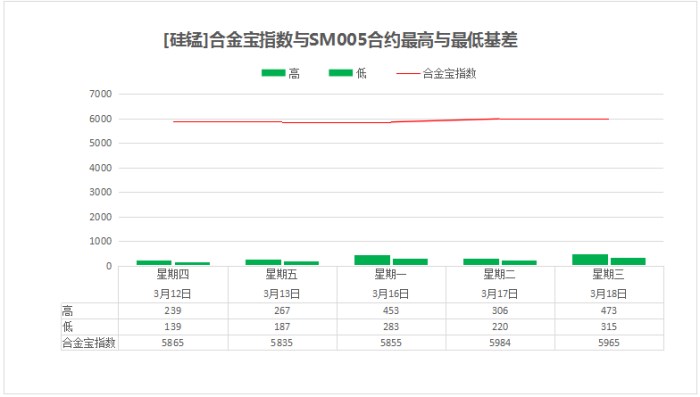Select the green 低 legend swatch

[341, 73]
